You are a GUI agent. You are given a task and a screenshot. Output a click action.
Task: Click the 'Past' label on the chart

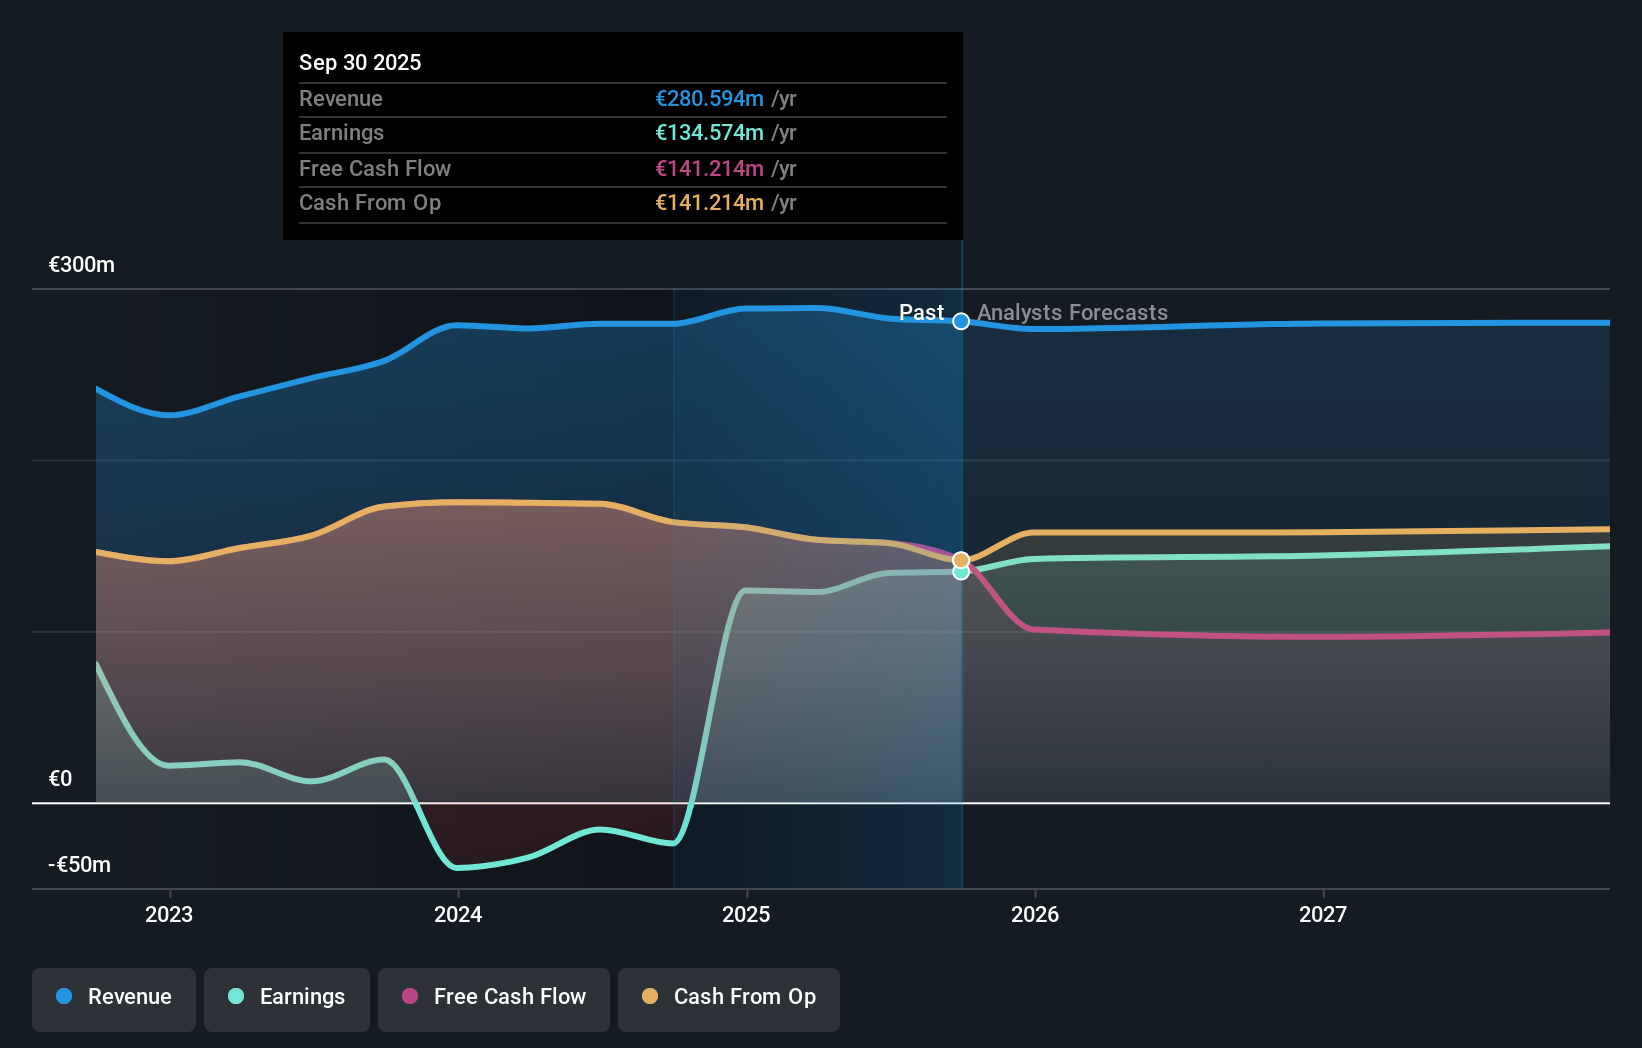pos(921,312)
